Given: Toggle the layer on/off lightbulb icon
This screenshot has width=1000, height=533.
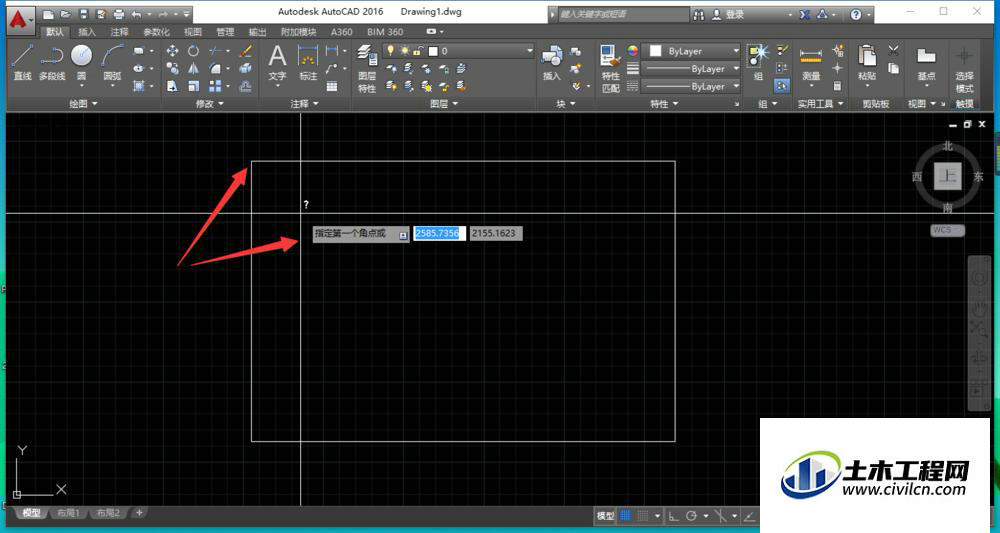Looking at the screenshot, I should point(390,51).
